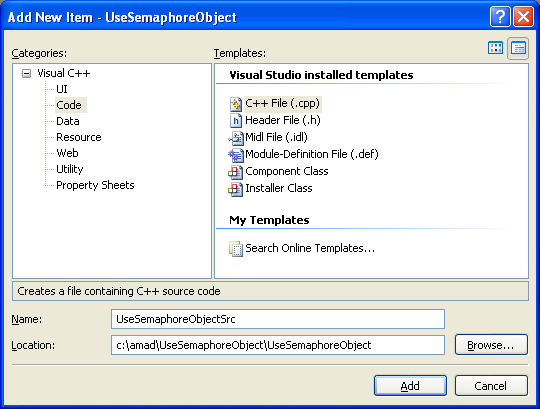This screenshot has height=409, width=540.
Task: Choose the Installer Class template label
Action: 279,188
